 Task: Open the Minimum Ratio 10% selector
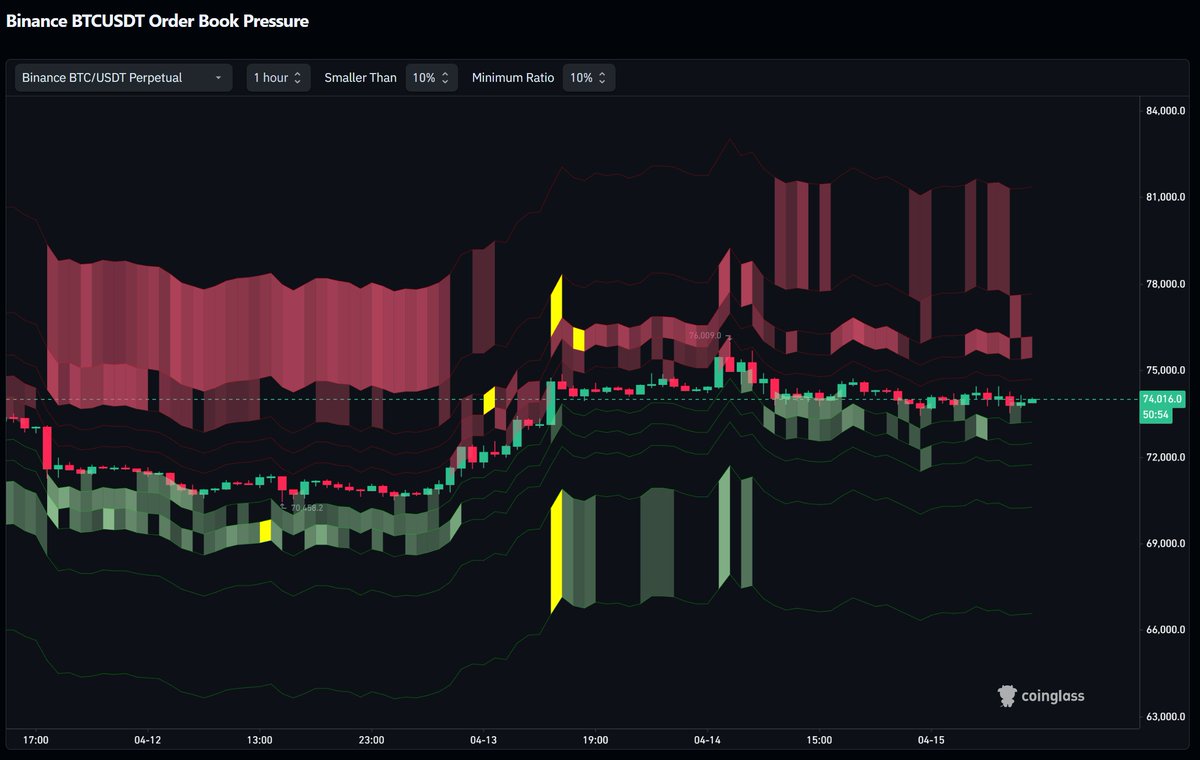point(589,77)
